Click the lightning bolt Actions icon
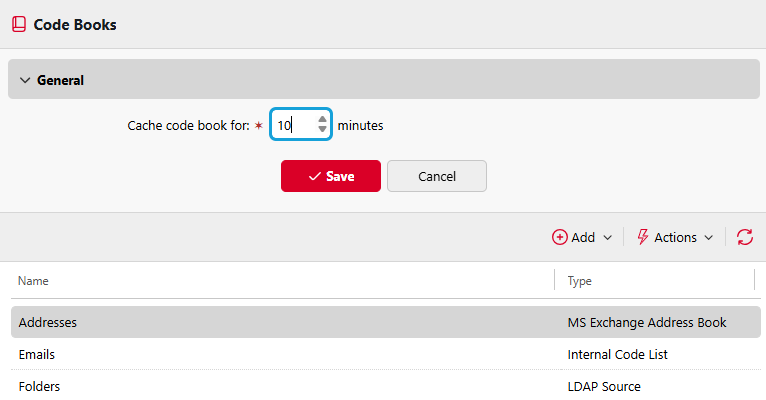 (x=642, y=237)
